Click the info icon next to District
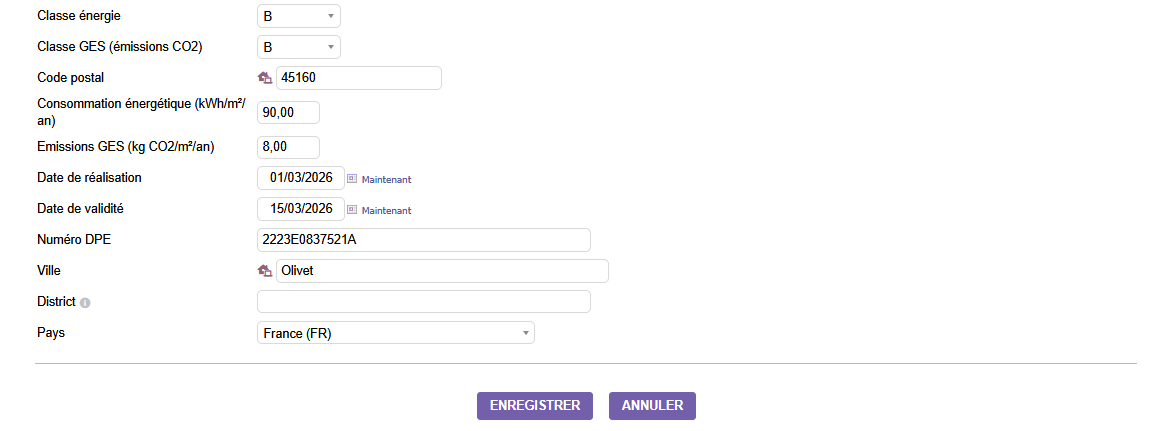This screenshot has width=1160, height=431. tap(85, 302)
